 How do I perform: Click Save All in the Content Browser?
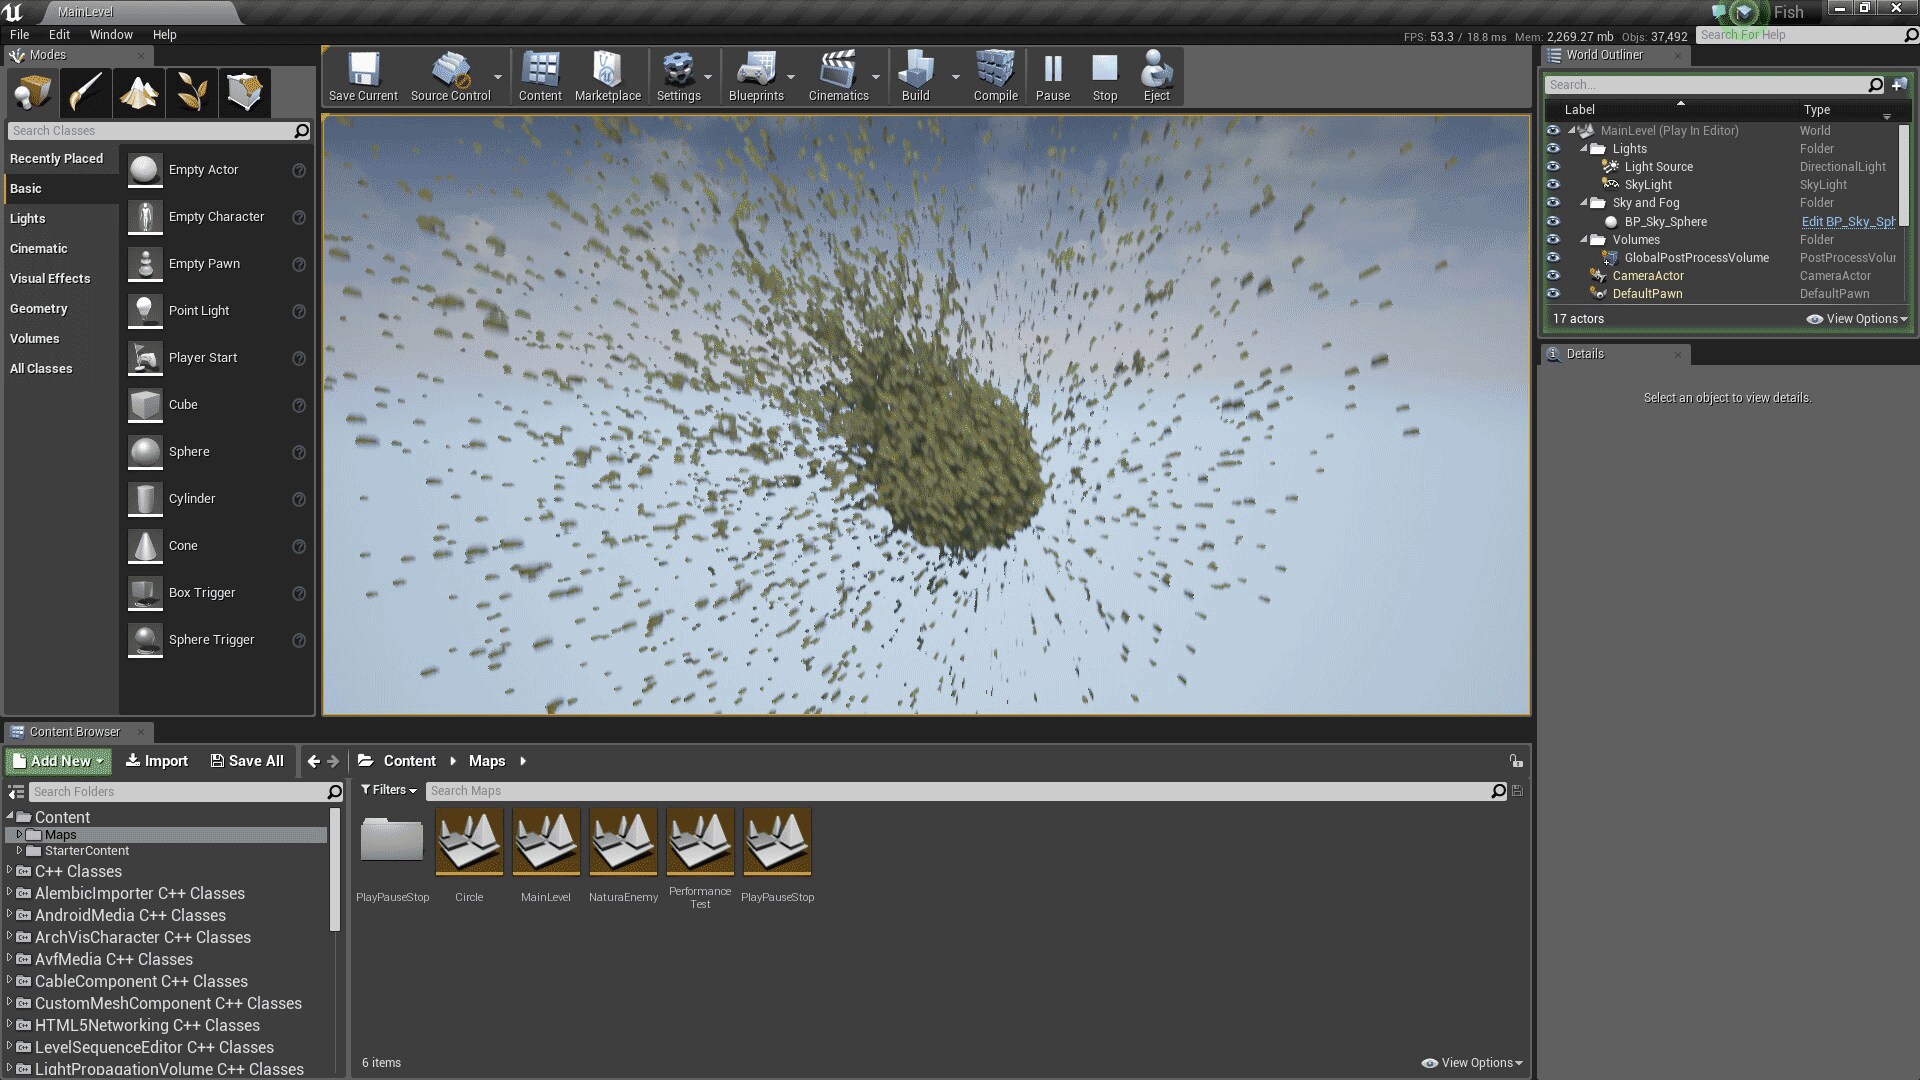click(x=246, y=760)
